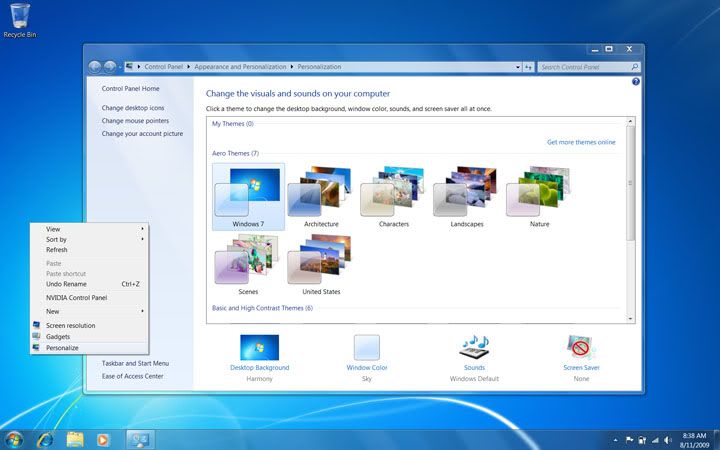Viewport: 720px width, 450px height.
Task: Select Personalization window taskbar button
Action: click(x=140, y=440)
